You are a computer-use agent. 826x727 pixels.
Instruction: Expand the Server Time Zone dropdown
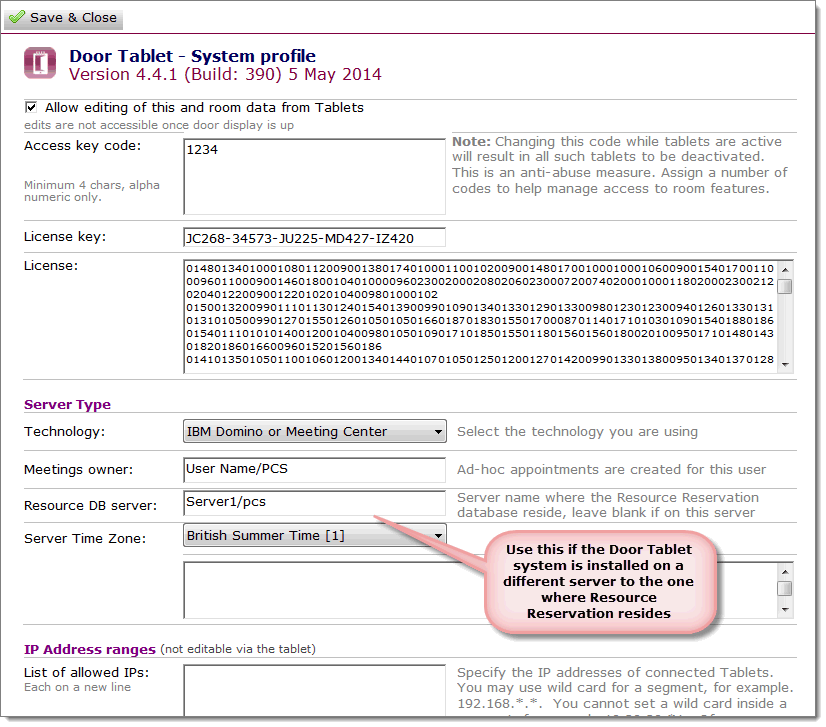315,536
